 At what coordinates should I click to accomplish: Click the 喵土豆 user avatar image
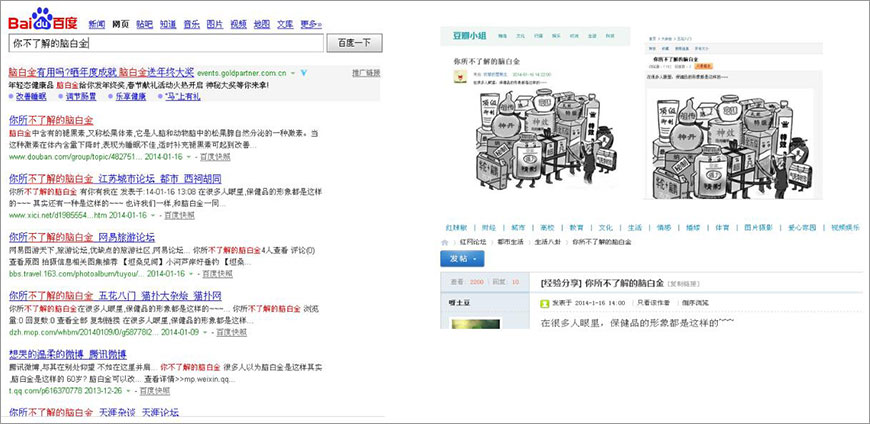click(475, 324)
